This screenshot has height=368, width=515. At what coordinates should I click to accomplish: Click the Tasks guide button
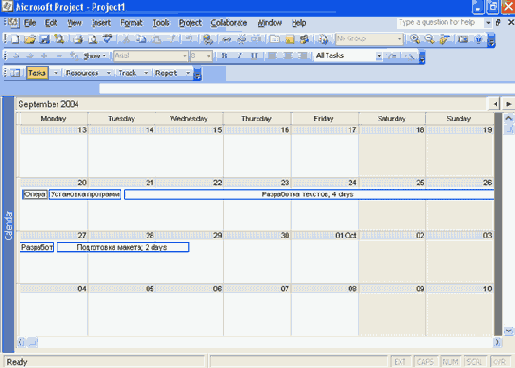click(37, 73)
